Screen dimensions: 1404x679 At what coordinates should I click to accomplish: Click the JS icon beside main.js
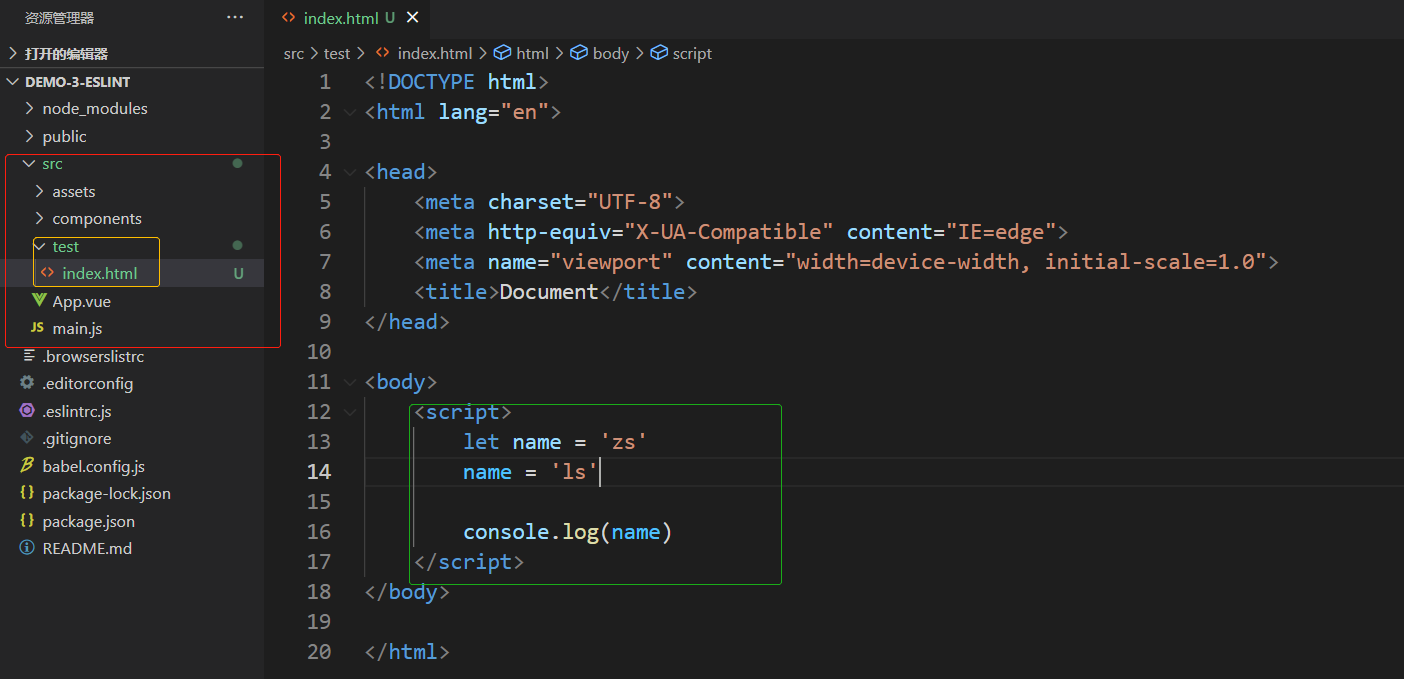38,328
